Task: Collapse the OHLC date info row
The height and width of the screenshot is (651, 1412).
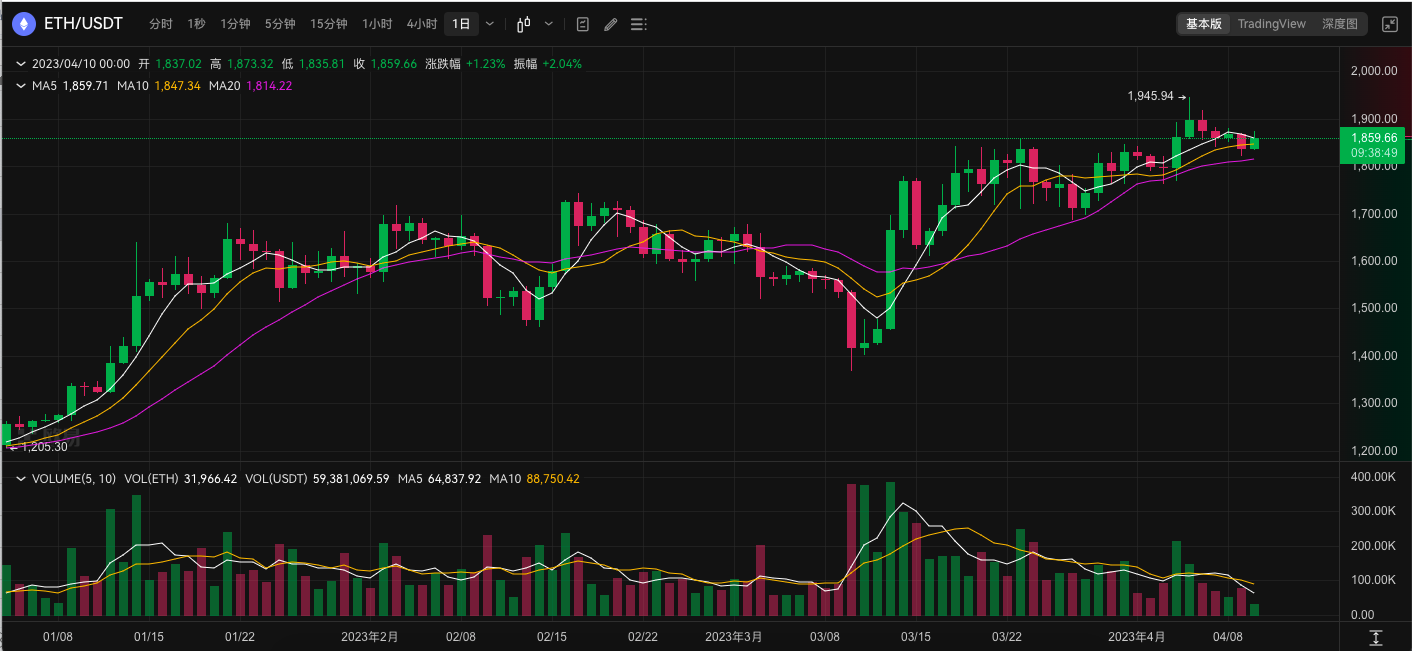Action: [20, 63]
